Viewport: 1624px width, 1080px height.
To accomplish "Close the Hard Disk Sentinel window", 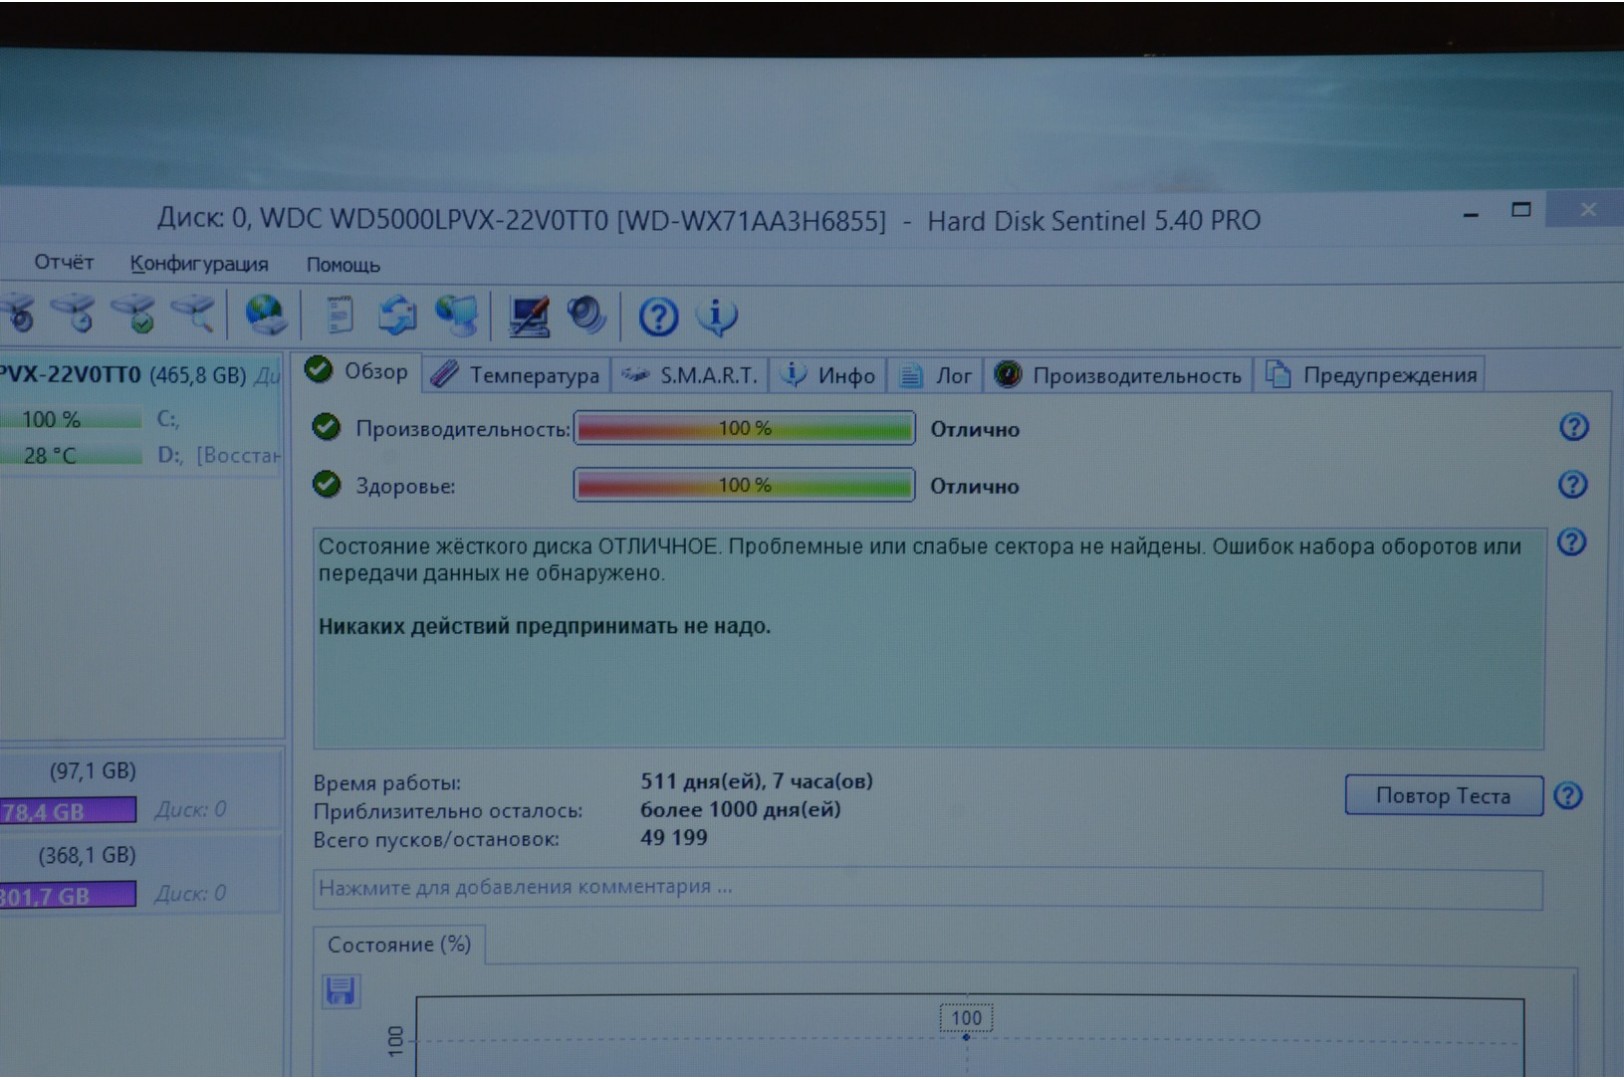I will click(x=1587, y=209).
